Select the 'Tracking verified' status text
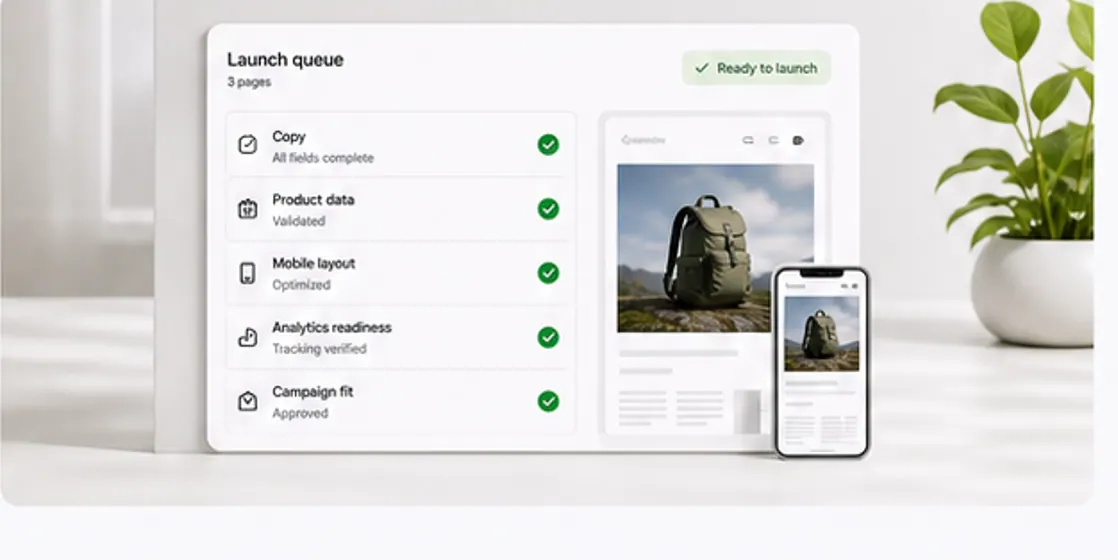Image resolution: width=1118 pixels, height=560 pixels. (x=319, y=349)
